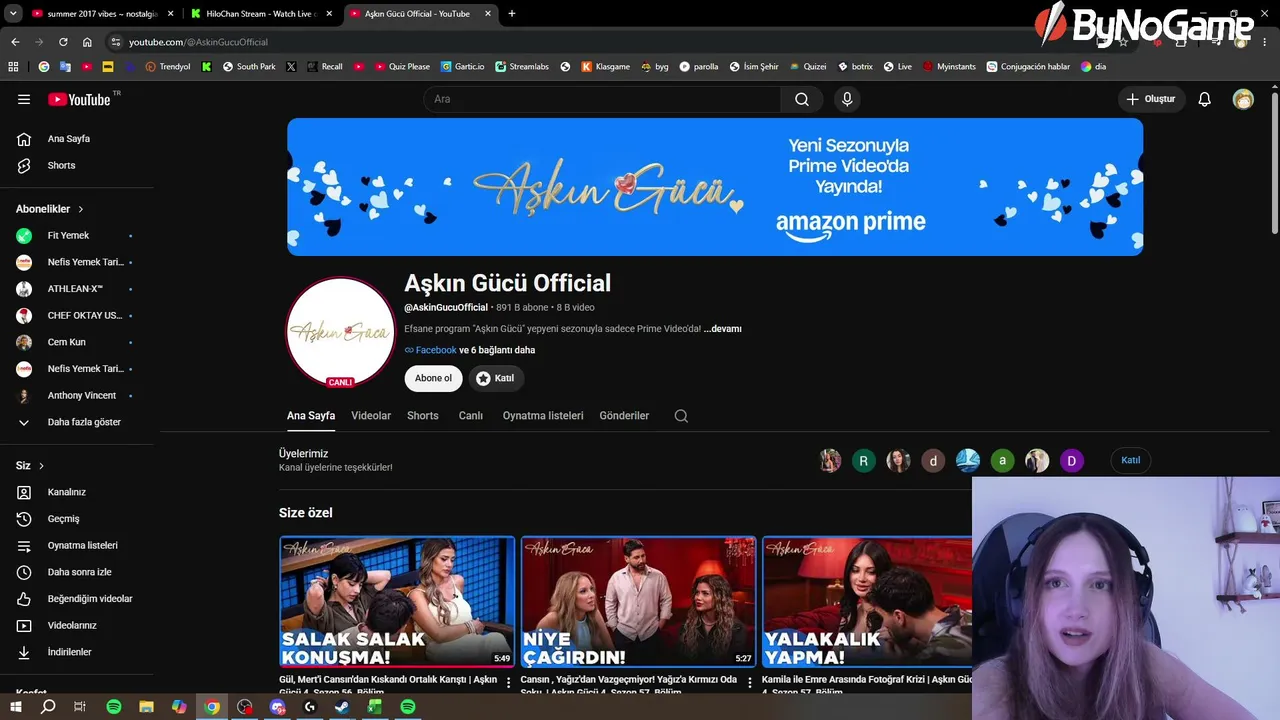Open a new browser tab
Viewport: 1280px width, 720px height.
(x=512, y=14)
